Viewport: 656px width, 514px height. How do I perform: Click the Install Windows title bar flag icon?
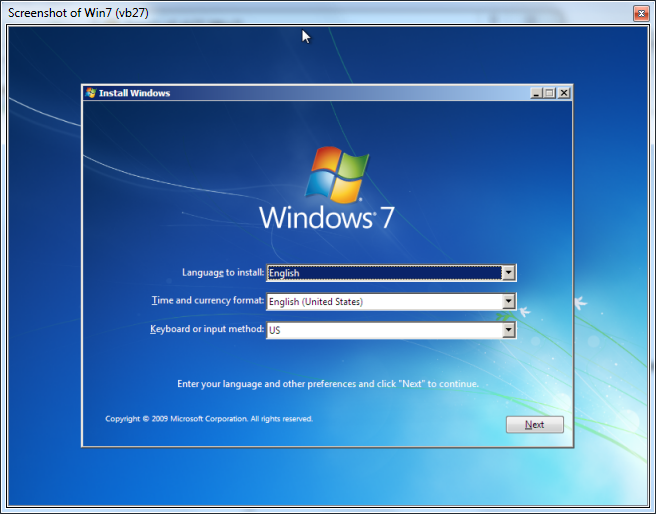(x=90, y=93)
